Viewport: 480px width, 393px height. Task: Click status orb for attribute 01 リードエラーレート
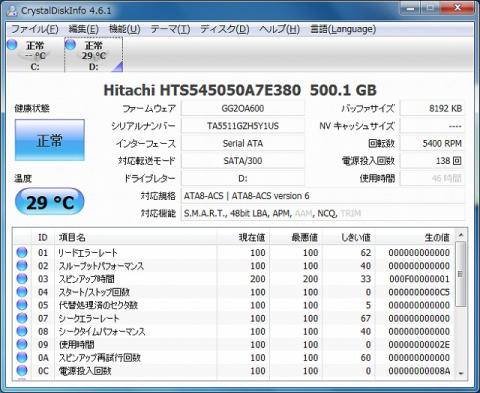click(22, 252)
